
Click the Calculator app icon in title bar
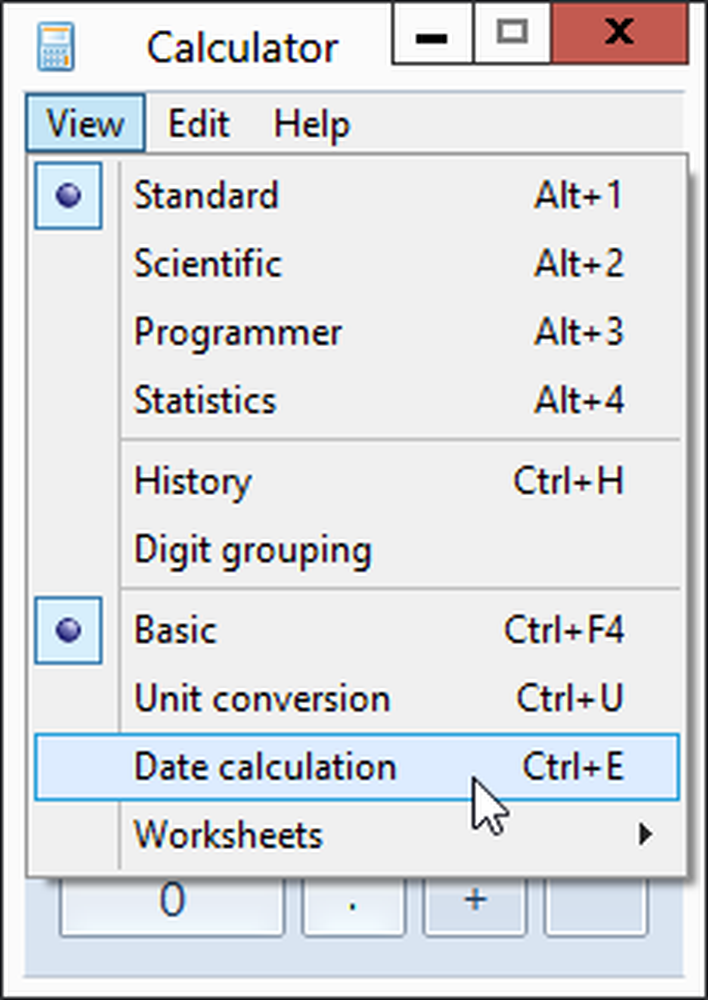pyautogui.click(x=55, y=46)
